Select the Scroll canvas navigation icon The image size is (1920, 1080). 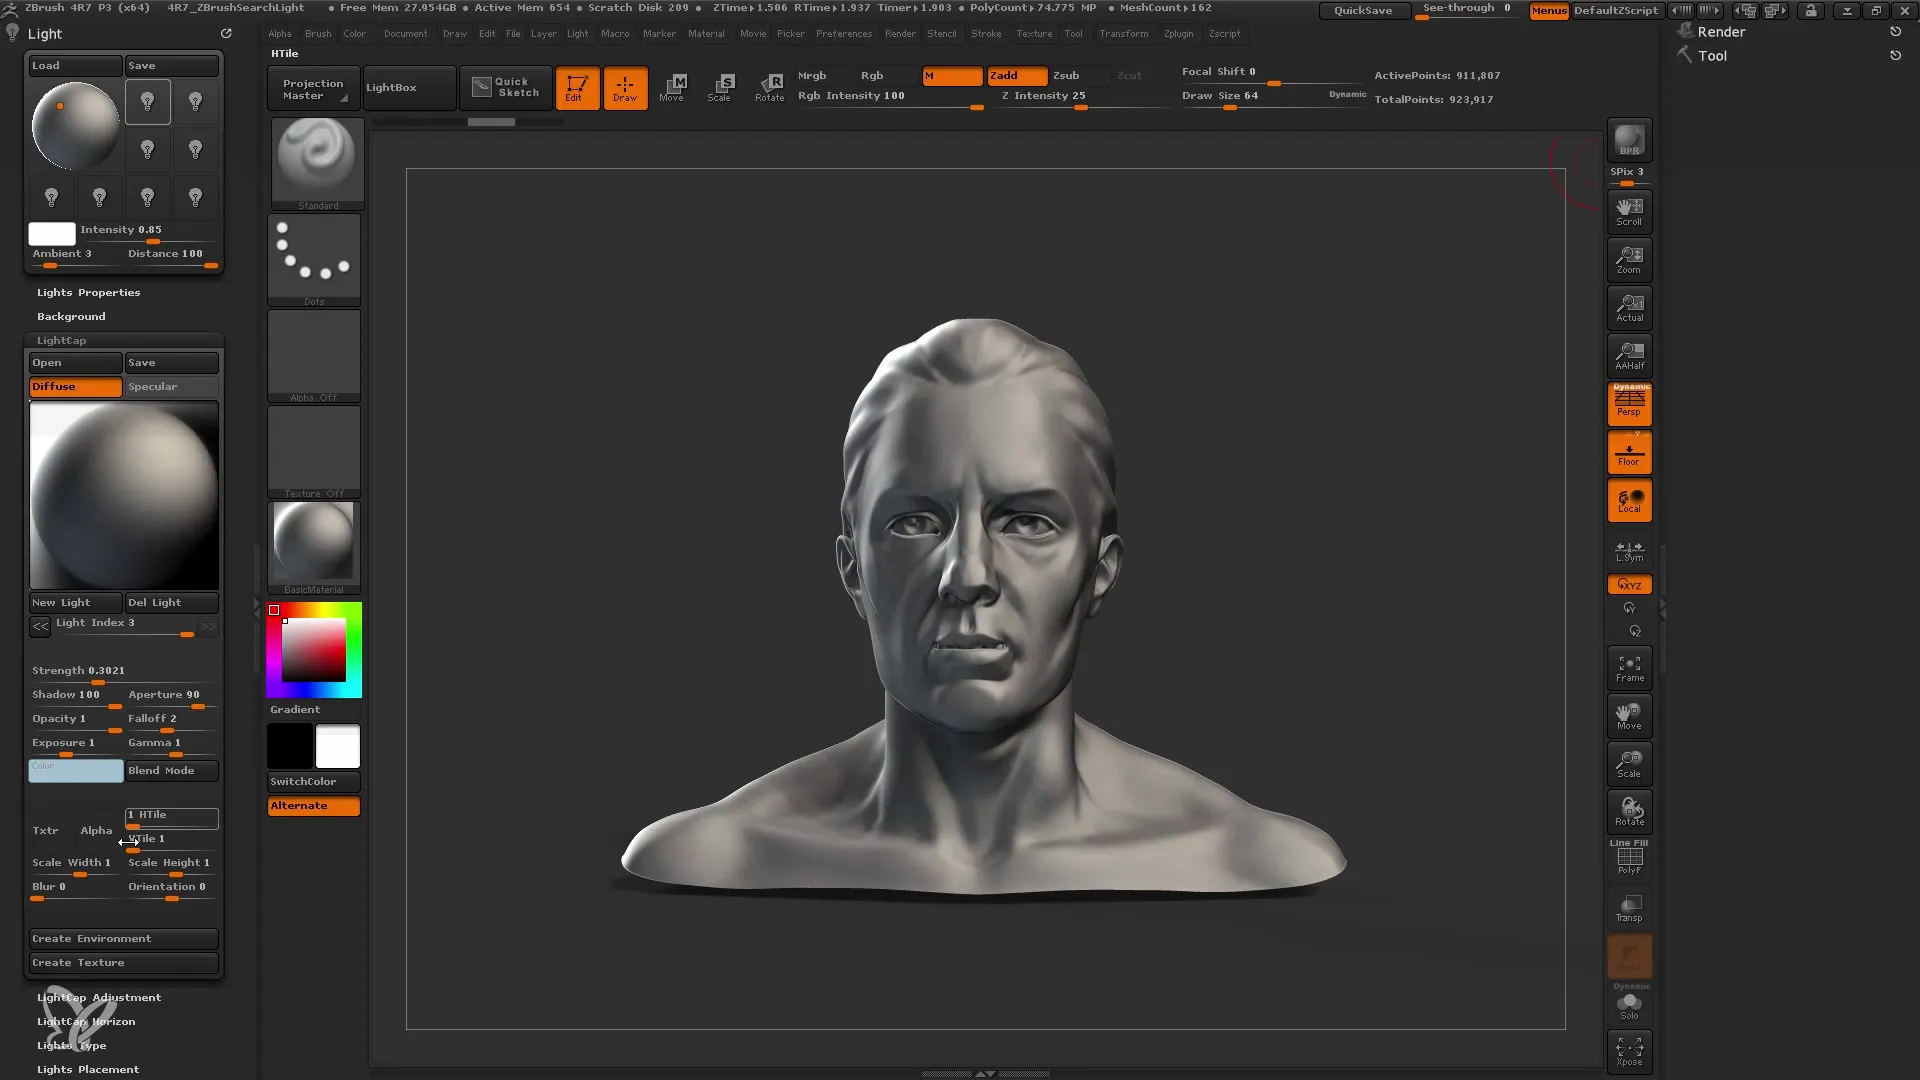point(1629,211)
